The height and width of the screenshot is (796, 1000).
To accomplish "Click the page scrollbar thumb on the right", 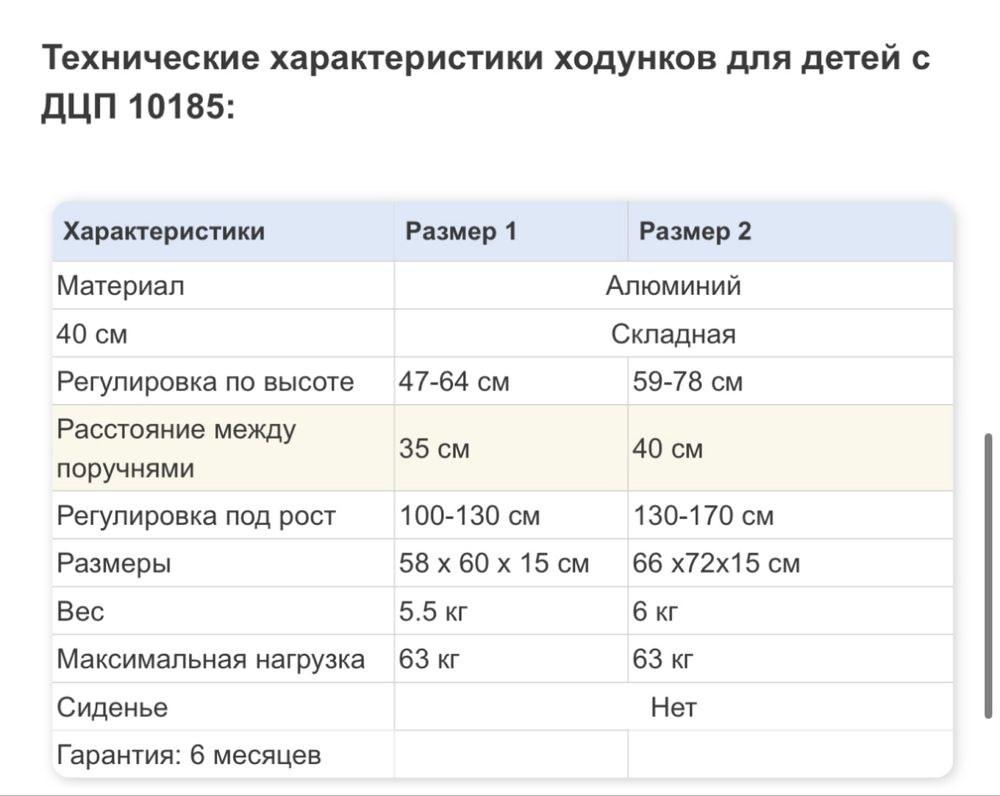I will pos(989,577).
